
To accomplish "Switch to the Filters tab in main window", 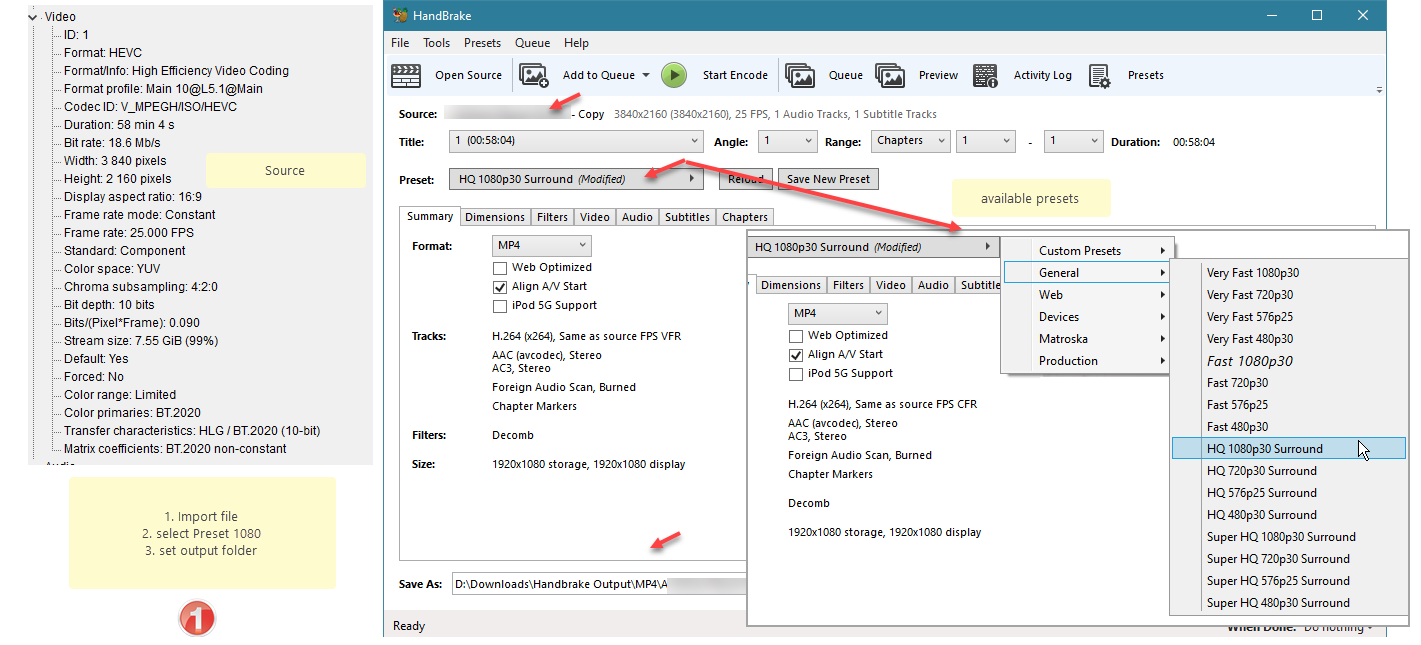I will pos(552,217).
